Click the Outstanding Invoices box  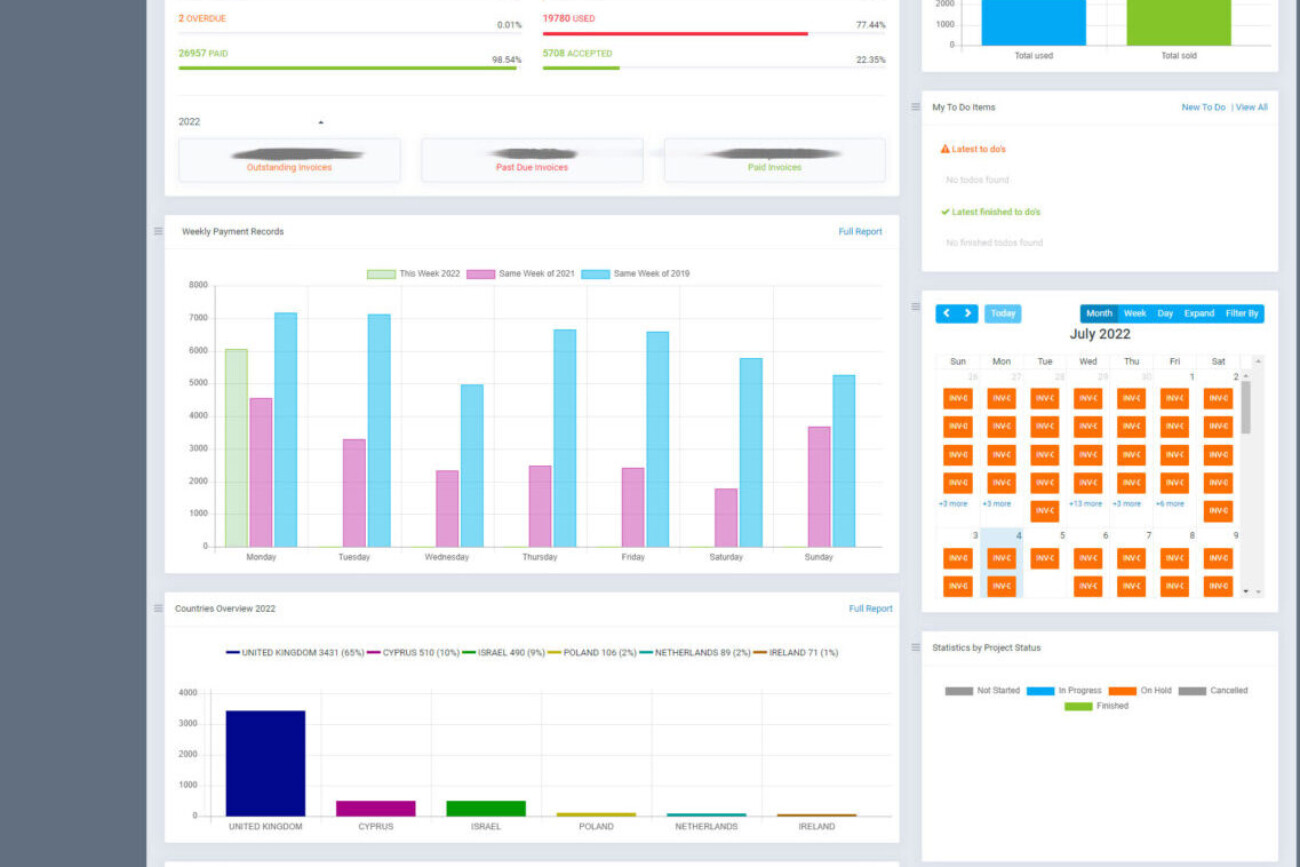[x=289, y=161]
